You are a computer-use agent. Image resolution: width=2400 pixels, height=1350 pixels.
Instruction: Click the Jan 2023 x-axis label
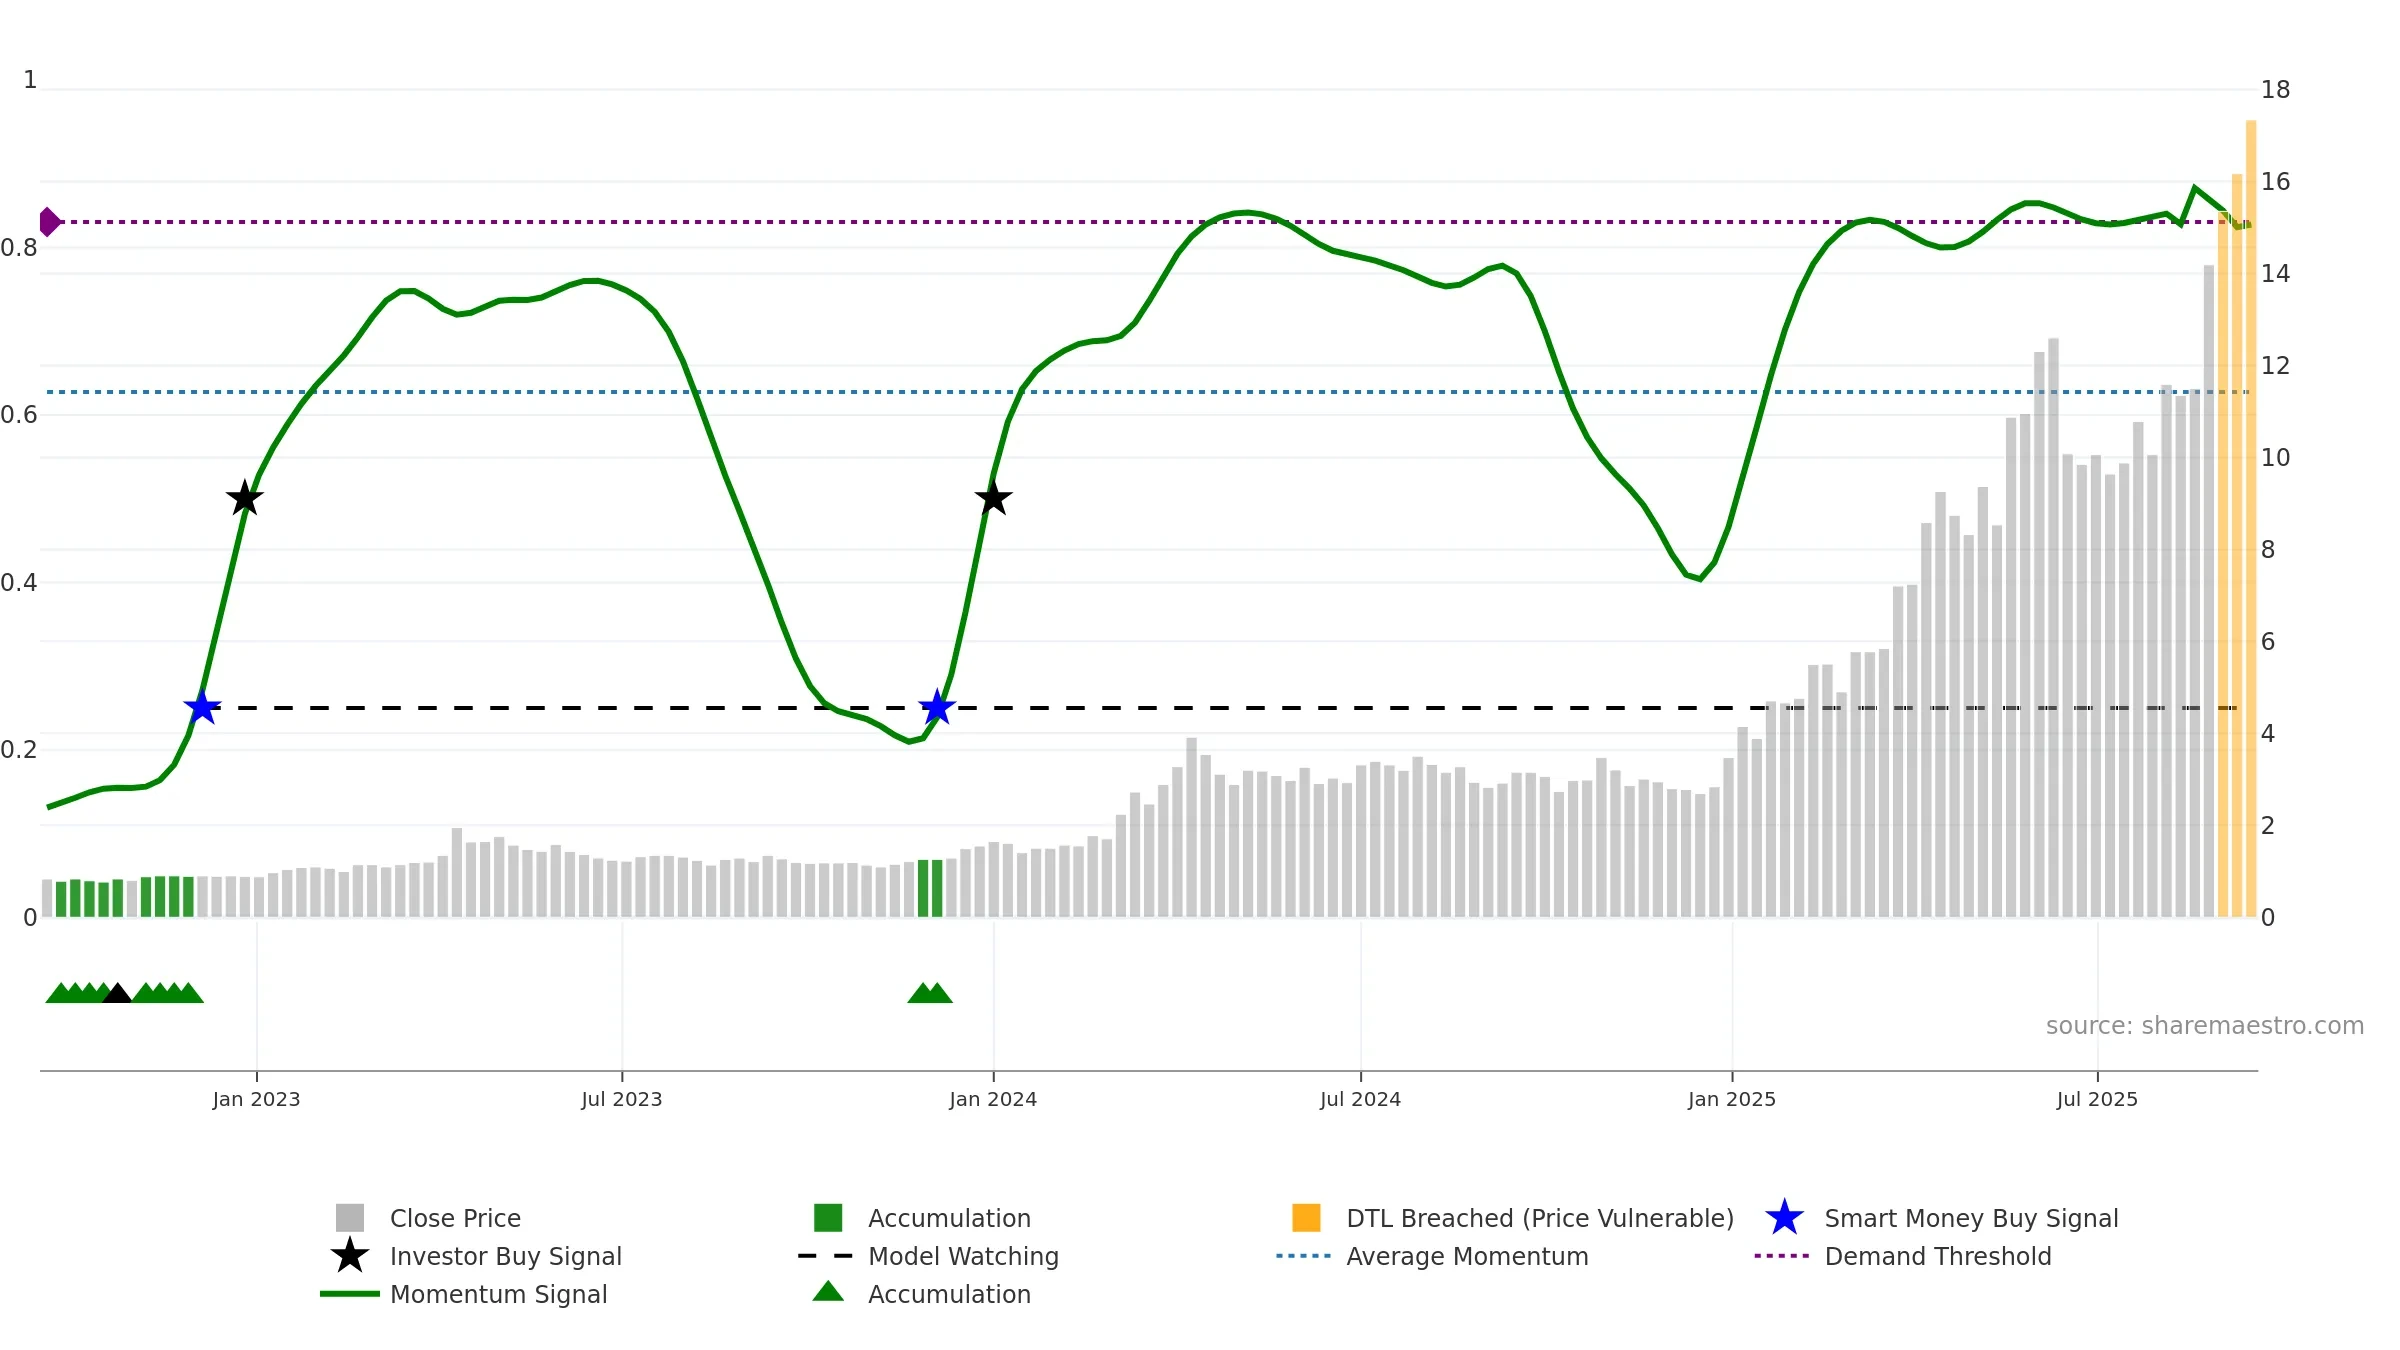pyautogui.click(x=256, y=1100)
